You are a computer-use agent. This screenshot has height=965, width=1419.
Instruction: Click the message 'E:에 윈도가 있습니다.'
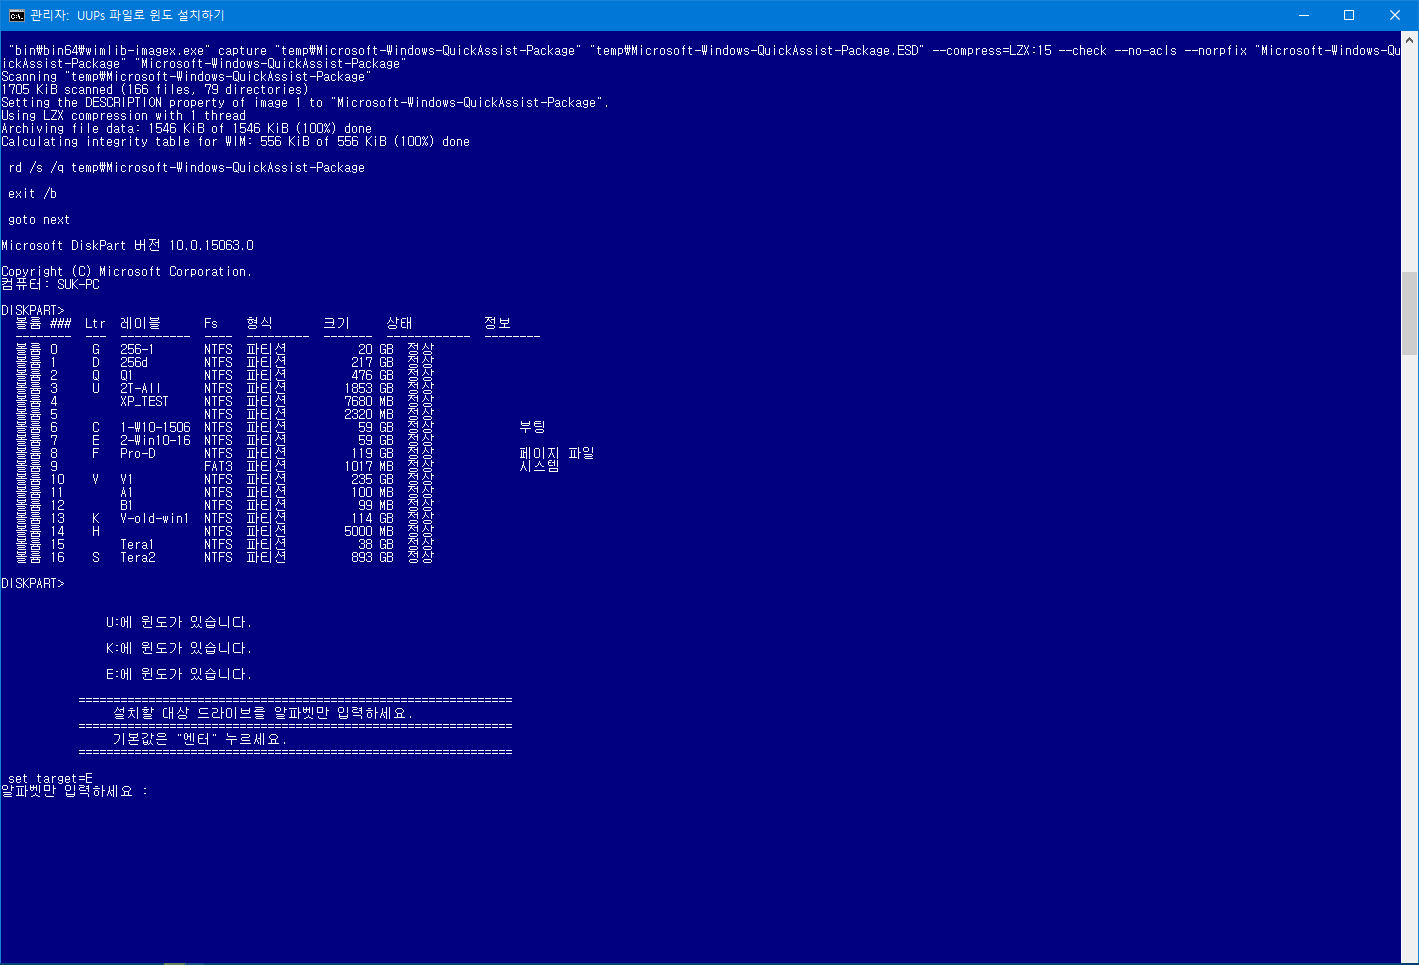tap(179, 674)
